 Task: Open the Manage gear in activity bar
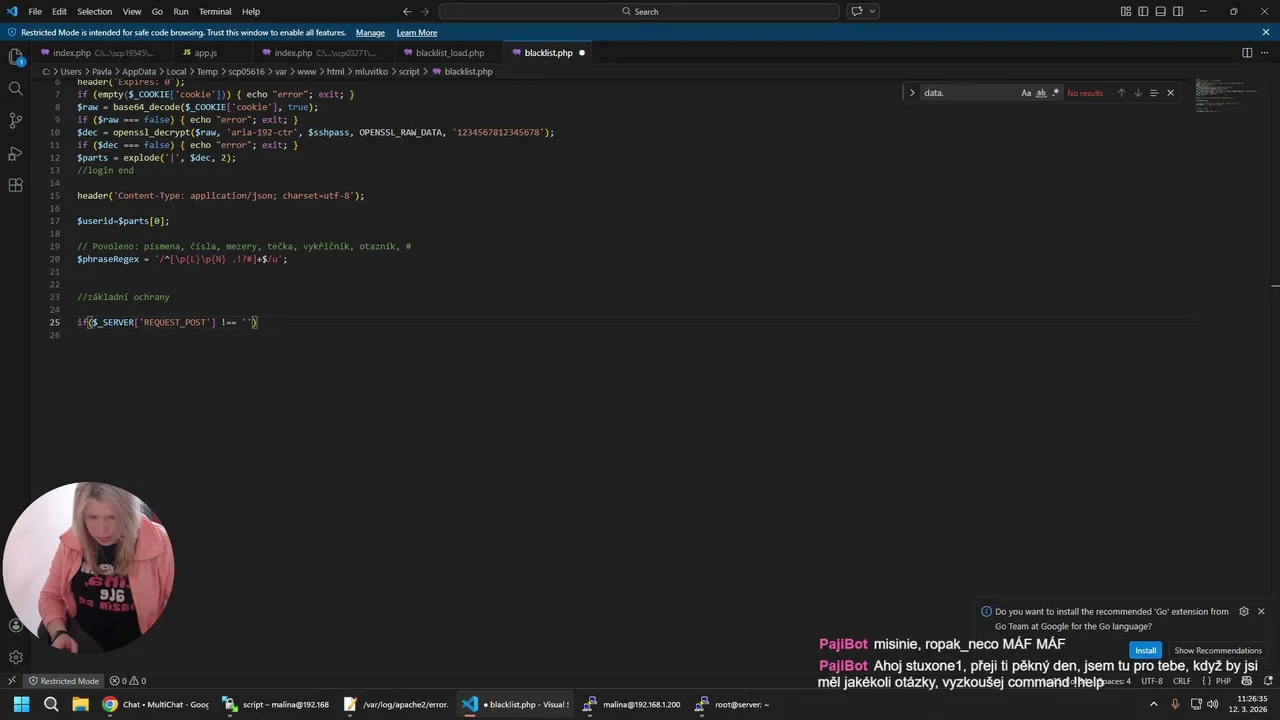[15, 657]
